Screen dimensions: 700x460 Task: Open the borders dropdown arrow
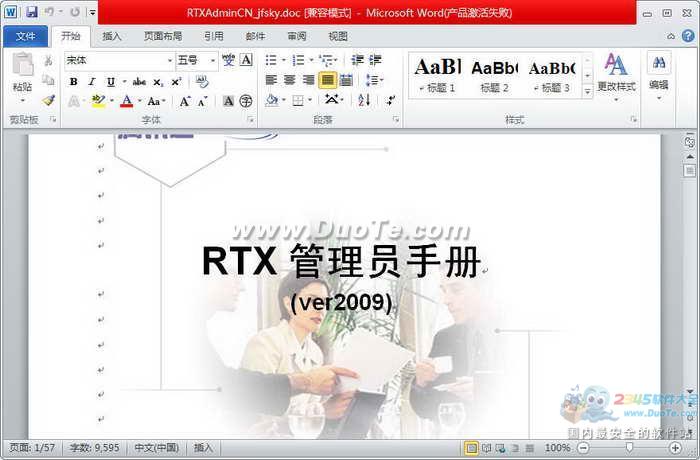[x=310, y=100]
